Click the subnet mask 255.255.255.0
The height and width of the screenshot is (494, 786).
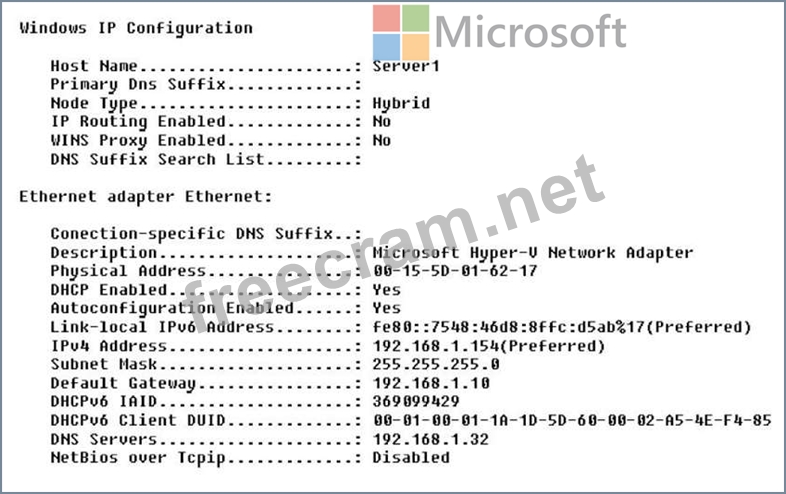click(436, 365)
